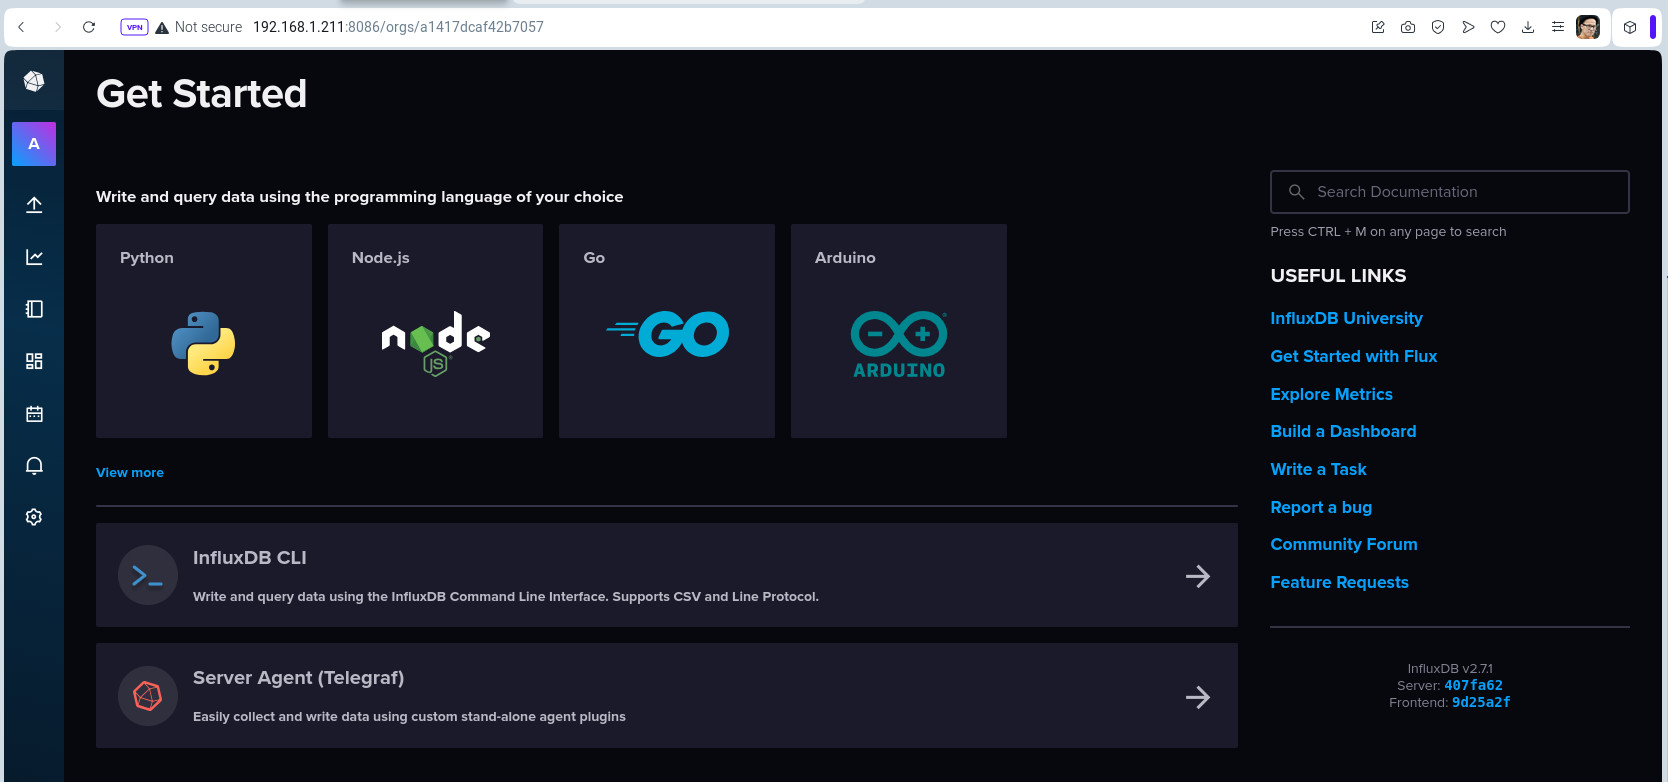Image resolution: width=1668 pixels, height=782 pixels.
Task: Click the send/play arrow icon in browser toolbar
Action: click(x=1468, y=27)
